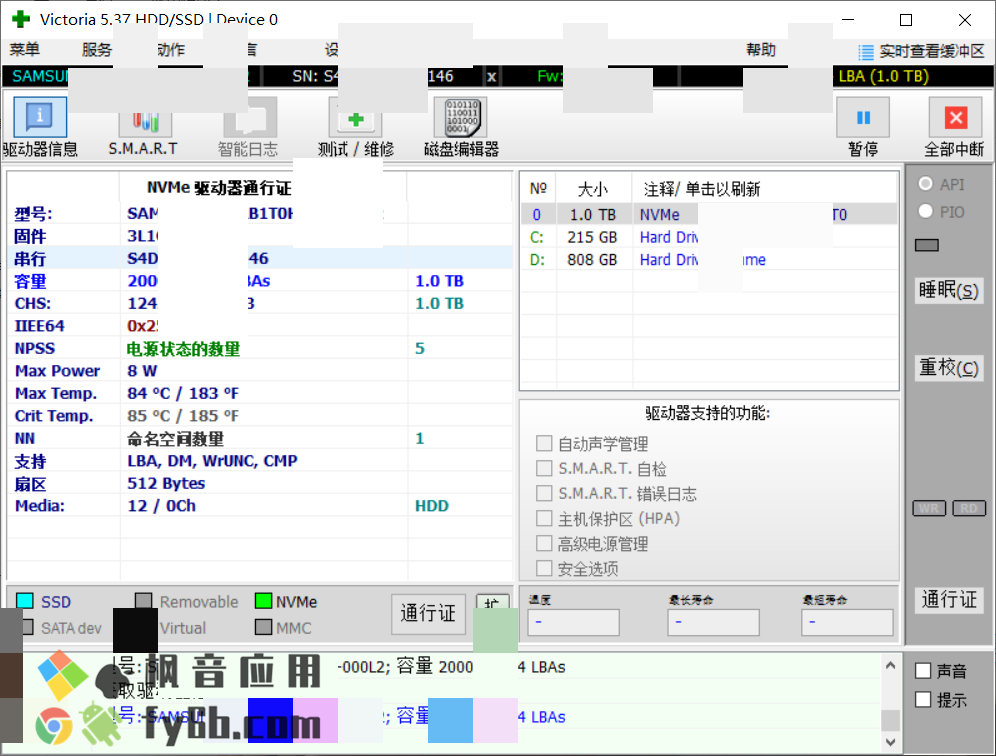Toggle the Automatic Acoustic Management (自动声学管理) checkbox
The width and height of the screenshot is (996, 756).
click(544, 443)
